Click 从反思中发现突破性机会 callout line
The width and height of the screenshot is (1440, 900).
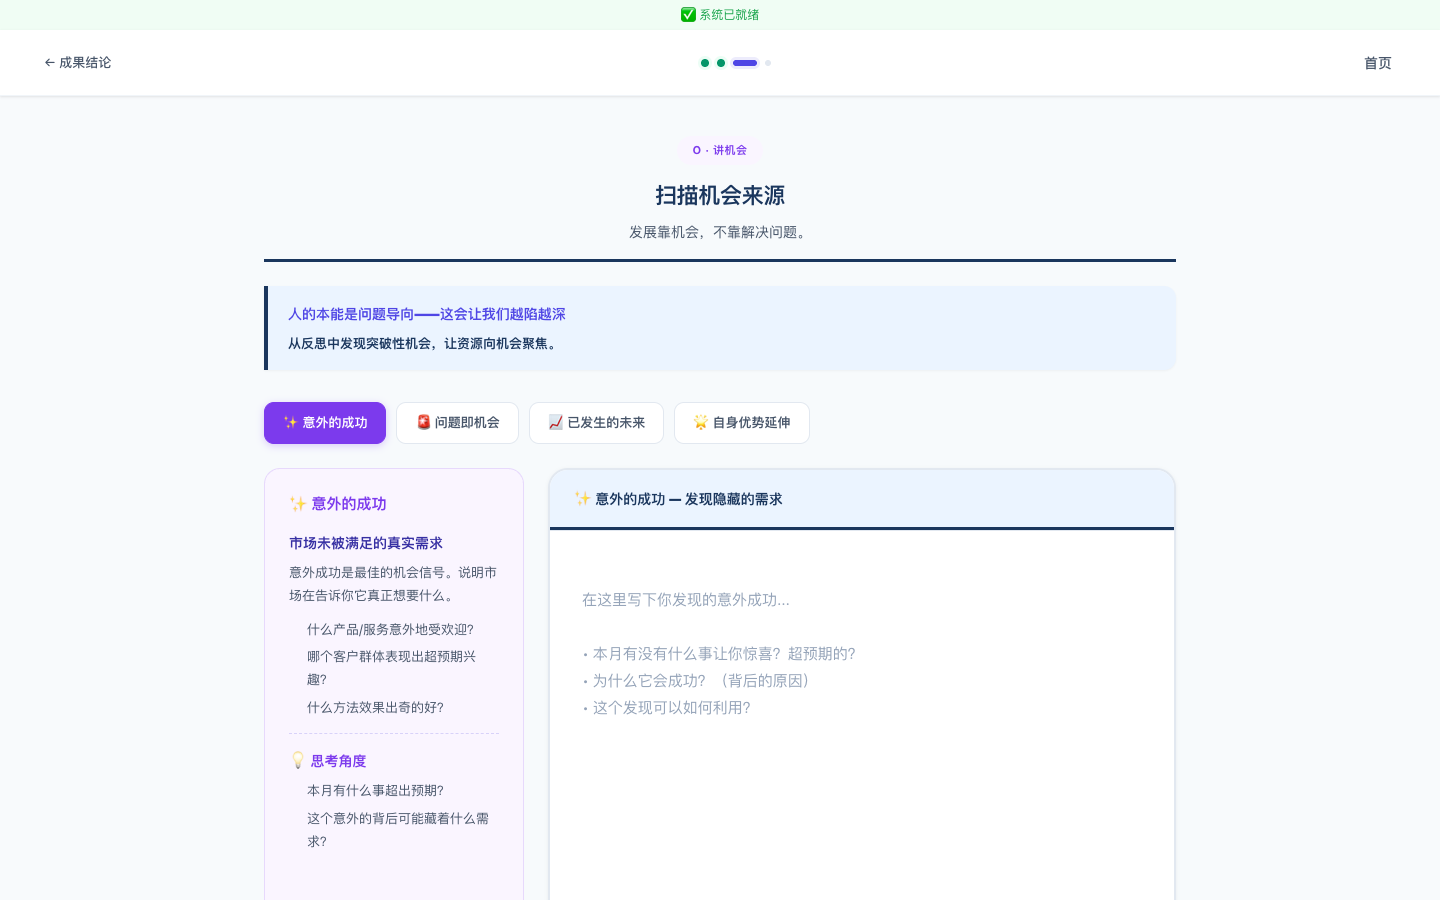tap(425, 343)
